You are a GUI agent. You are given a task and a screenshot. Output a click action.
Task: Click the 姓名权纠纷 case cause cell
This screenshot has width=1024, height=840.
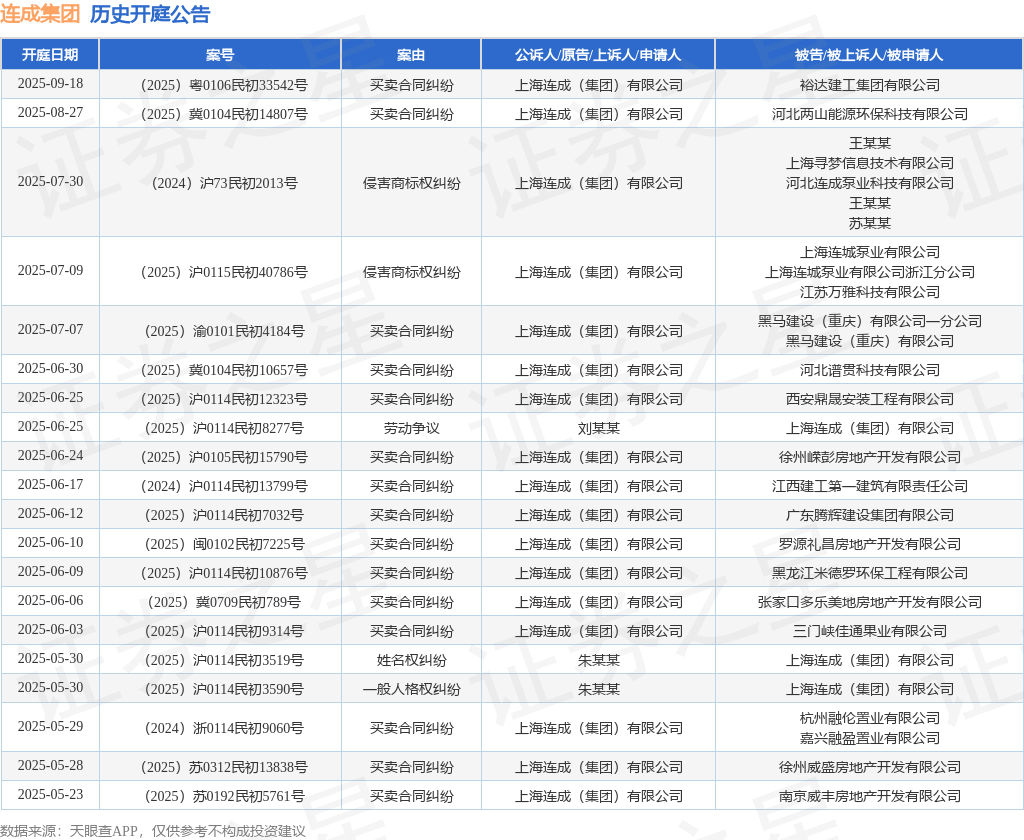tap(411, 660)
